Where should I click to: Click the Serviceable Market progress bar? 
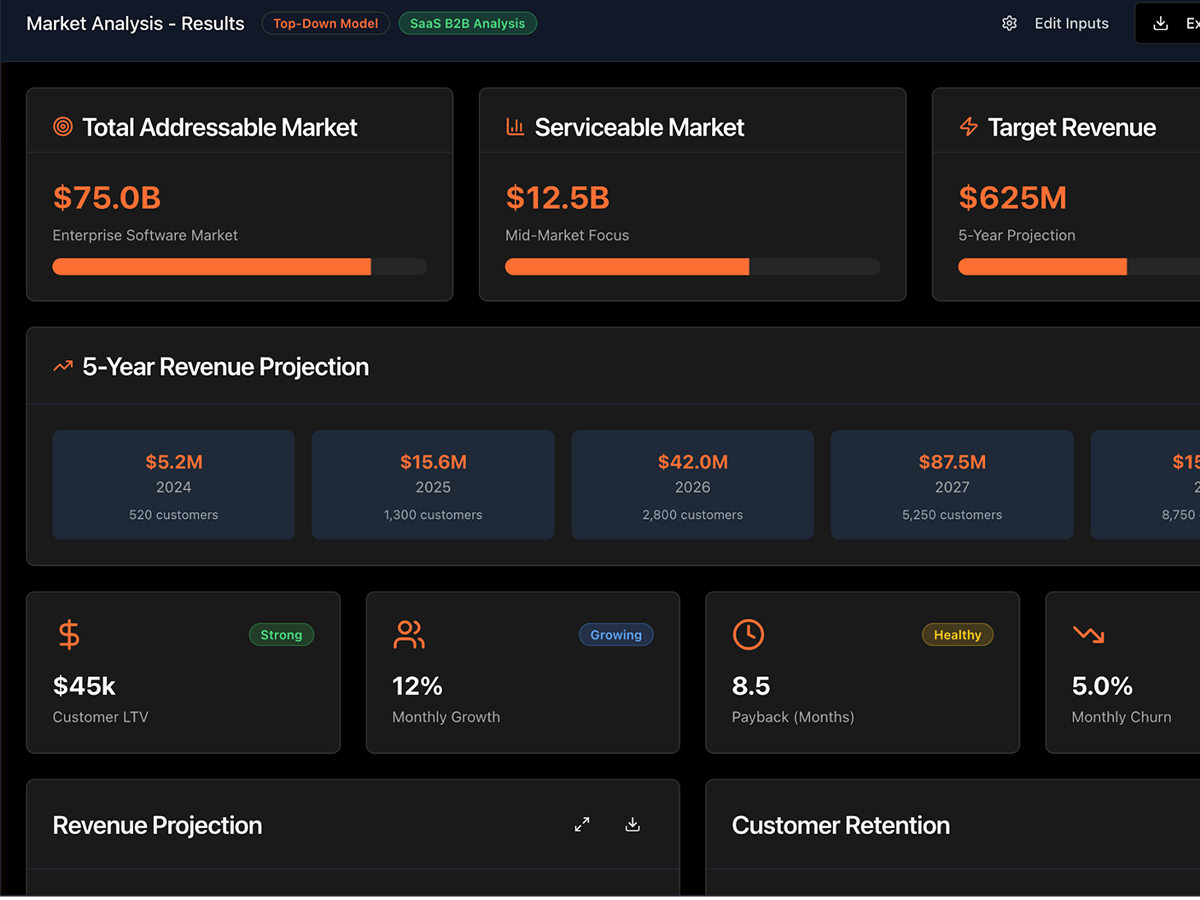tap(692, 267)
